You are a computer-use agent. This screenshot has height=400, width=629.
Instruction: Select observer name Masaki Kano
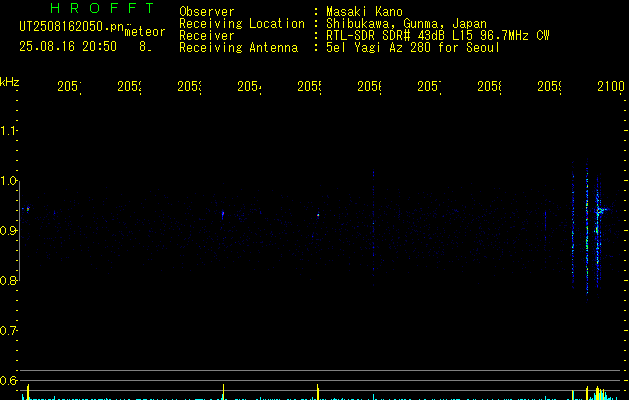pyautogui.click(x=364, y=11)
